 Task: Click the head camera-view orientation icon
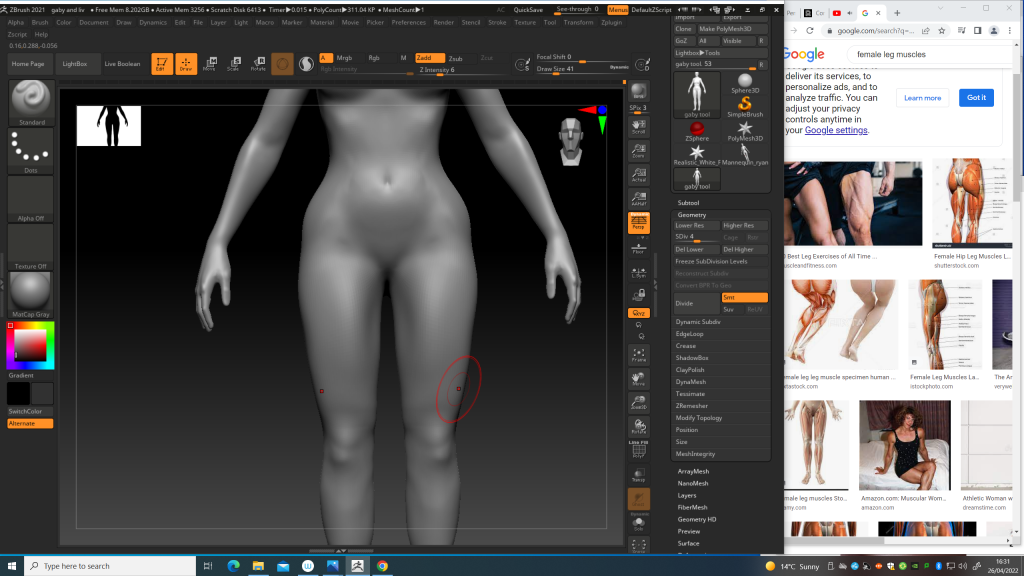[571, 142]
